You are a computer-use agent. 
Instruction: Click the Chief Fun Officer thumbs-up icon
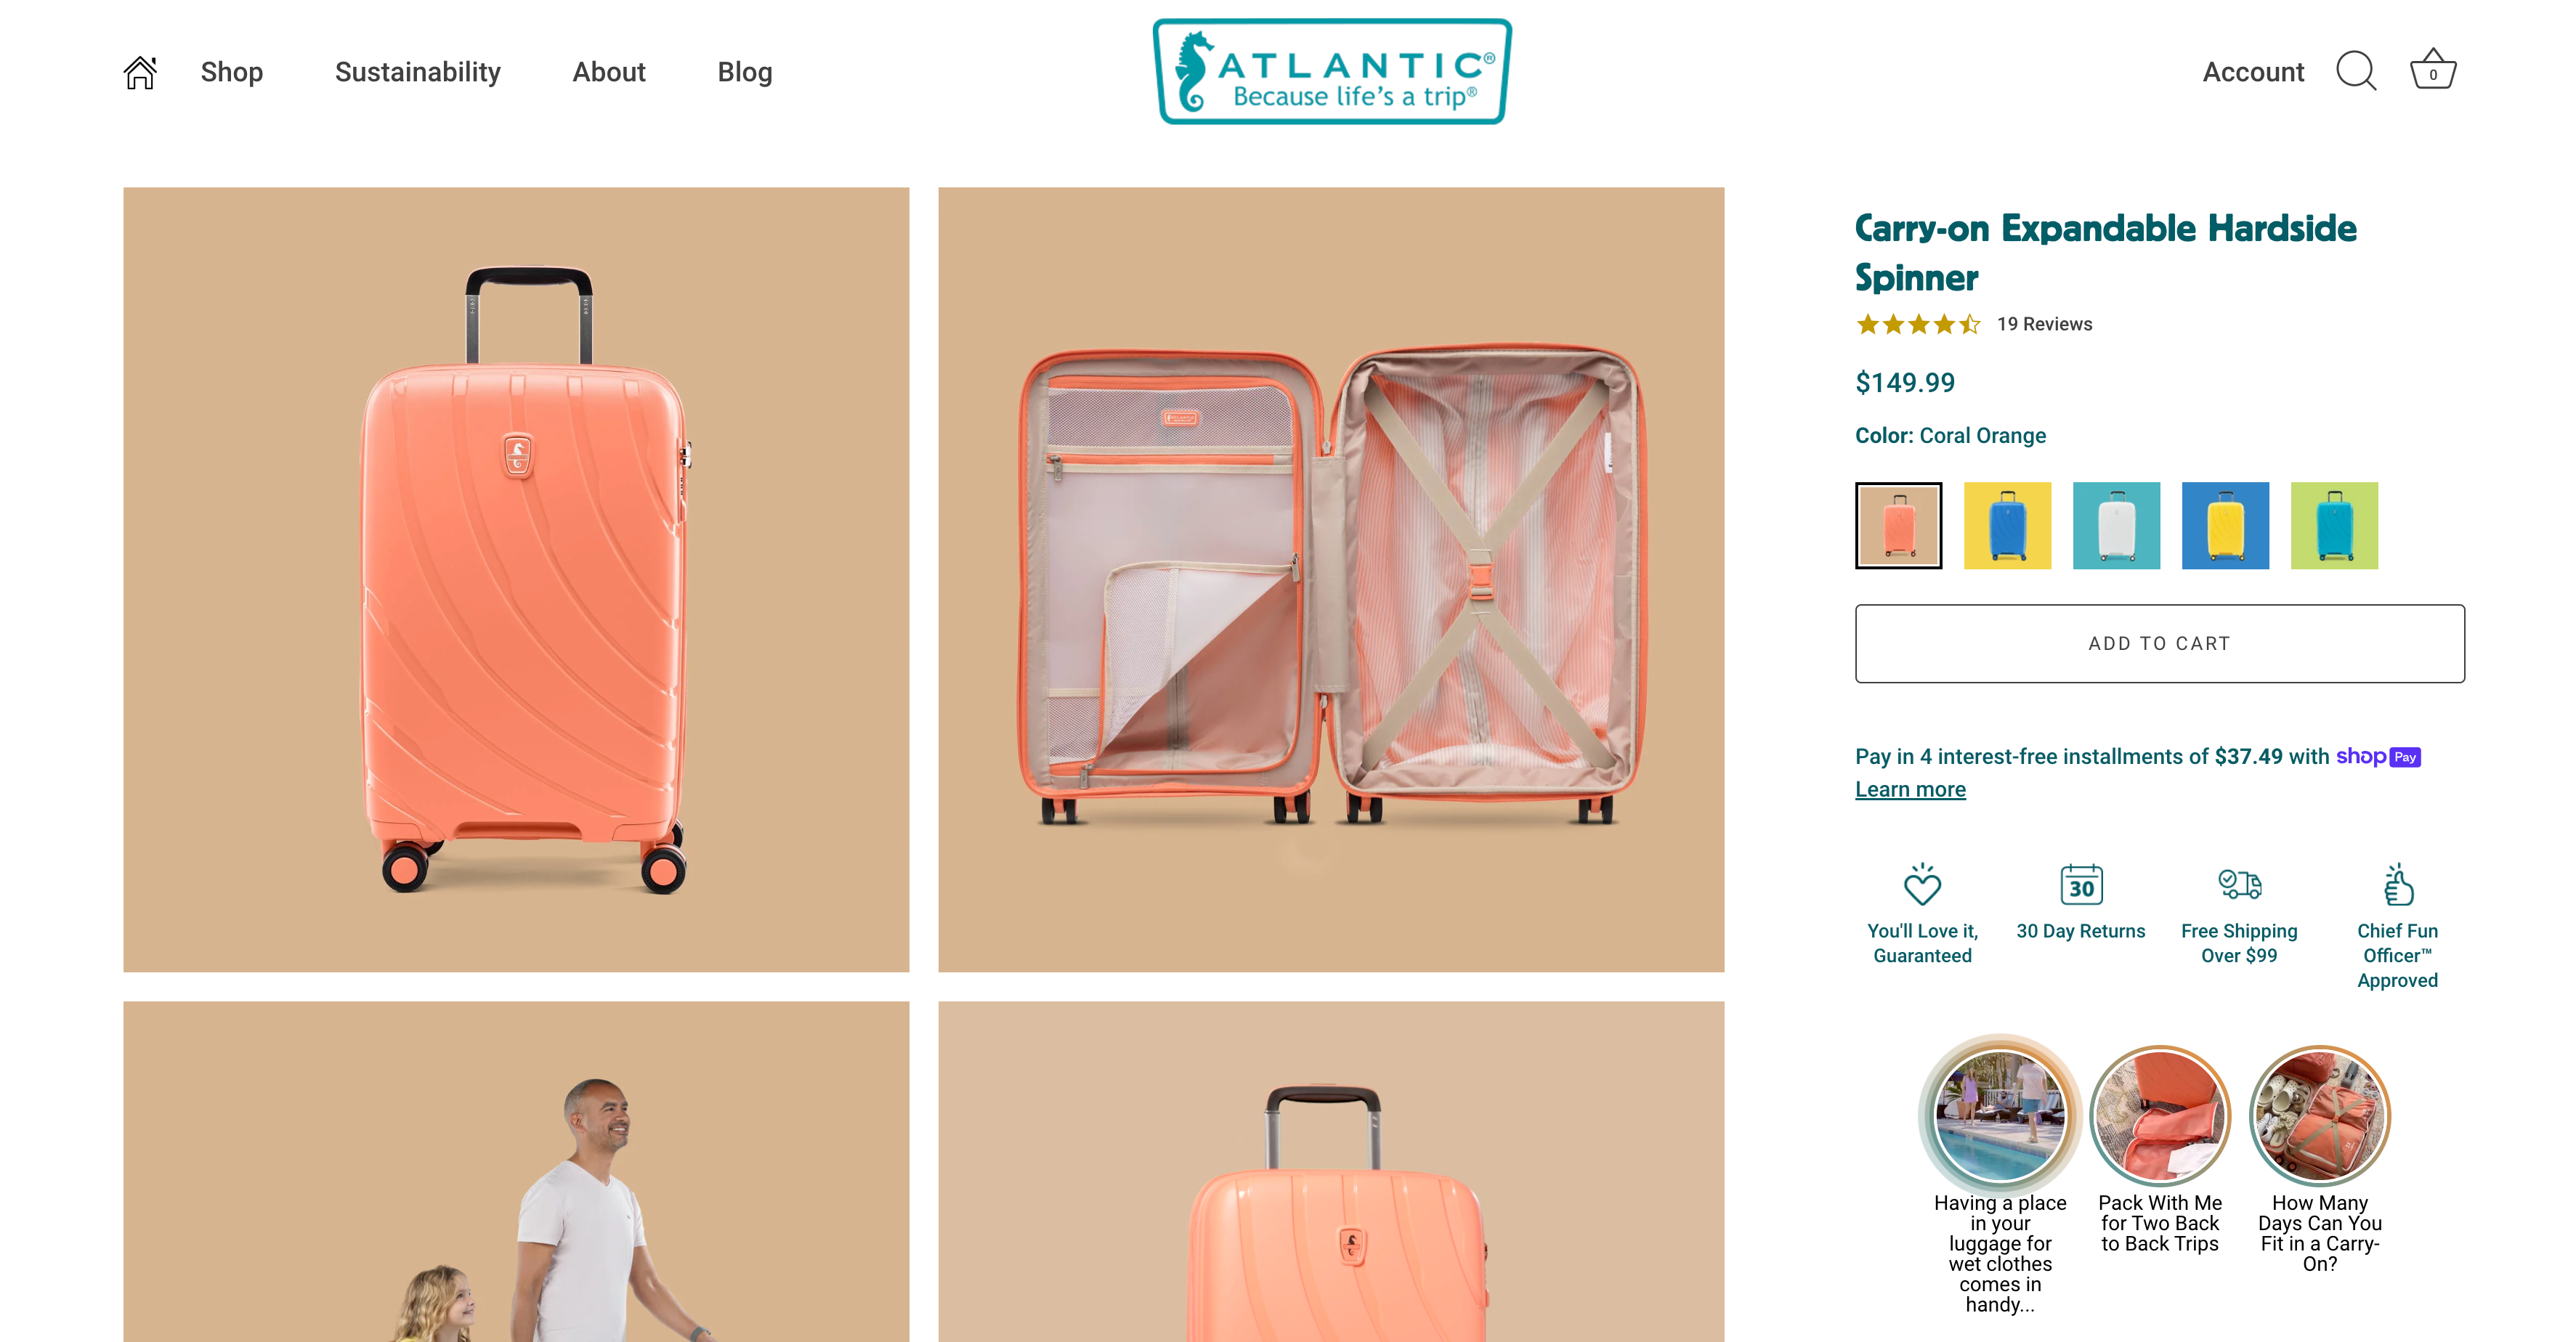click(2398, 885)
